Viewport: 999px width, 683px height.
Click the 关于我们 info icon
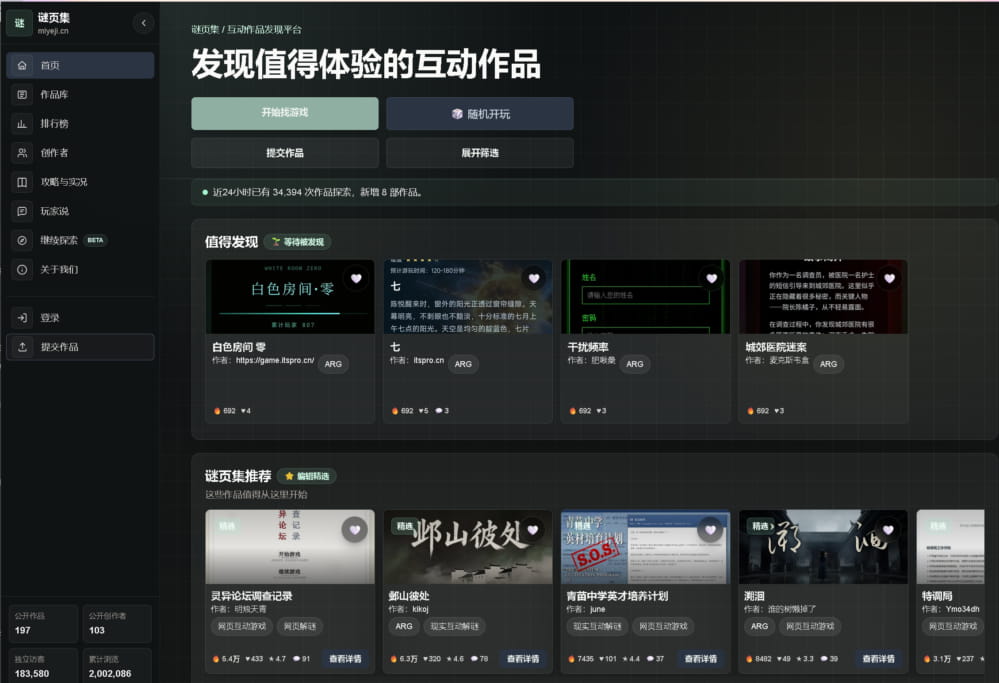click(22, 270)
